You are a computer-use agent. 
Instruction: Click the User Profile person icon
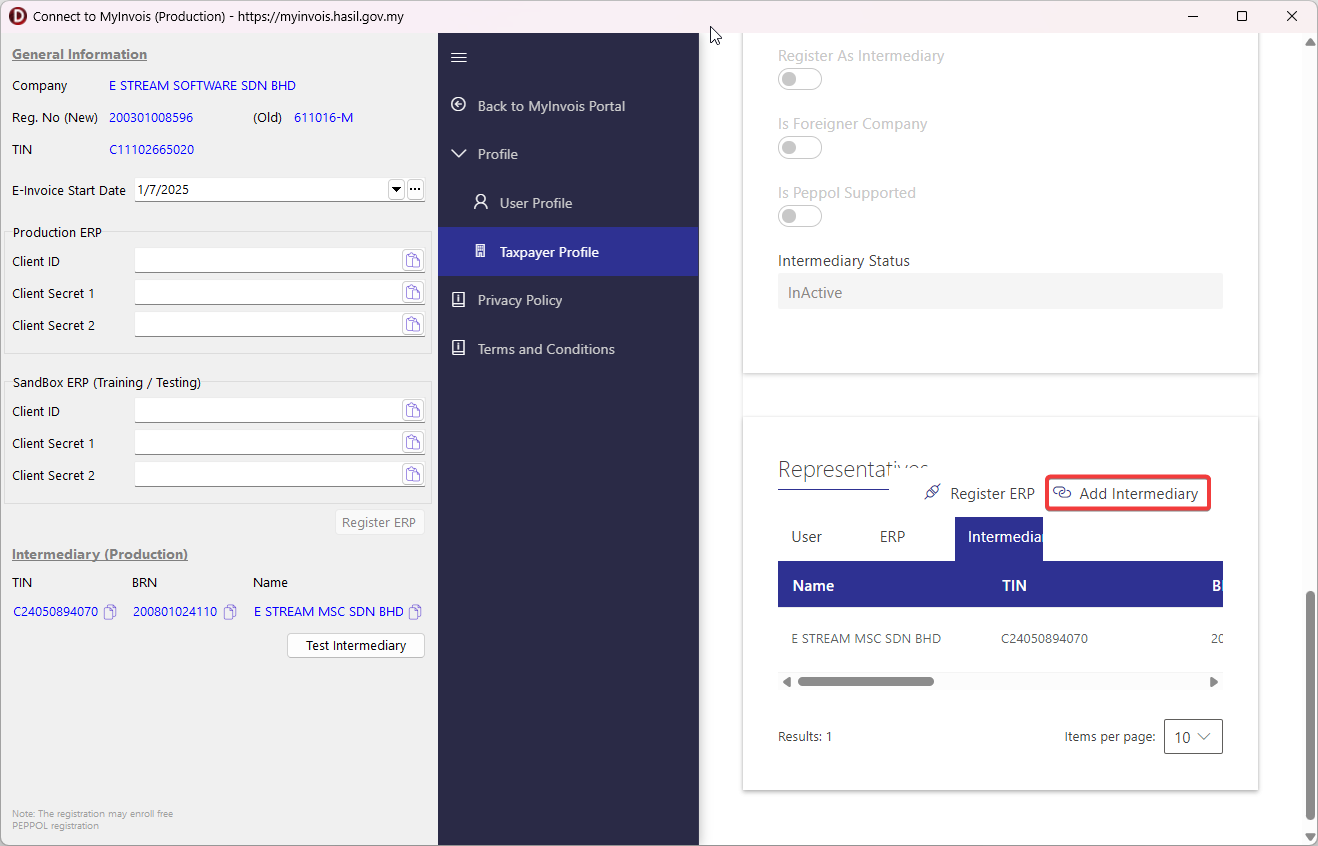pos(481,202)
